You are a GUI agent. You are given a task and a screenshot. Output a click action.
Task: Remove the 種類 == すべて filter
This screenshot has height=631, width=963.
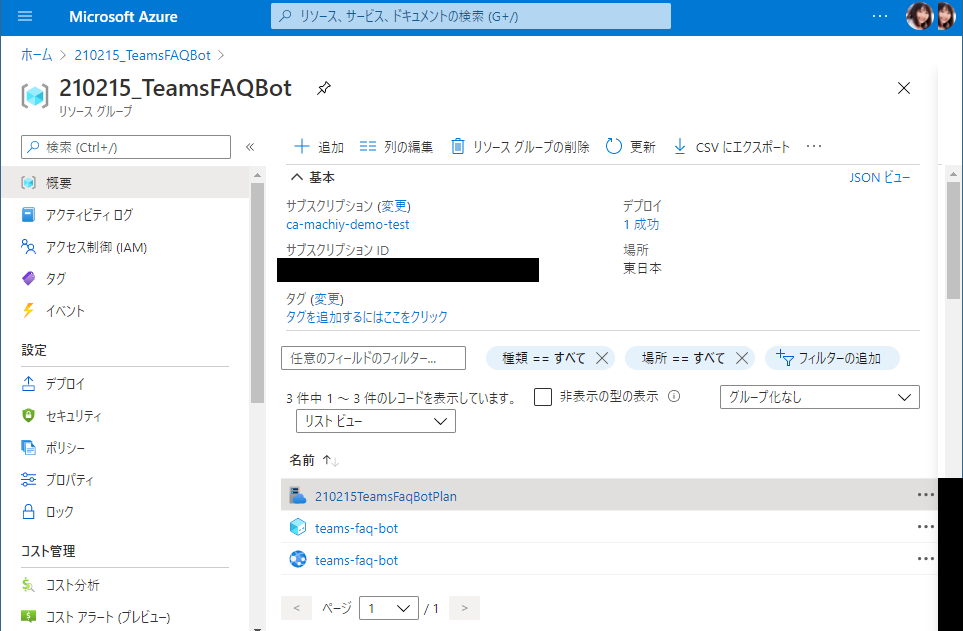pyautogui.click(x=602, y=358)
